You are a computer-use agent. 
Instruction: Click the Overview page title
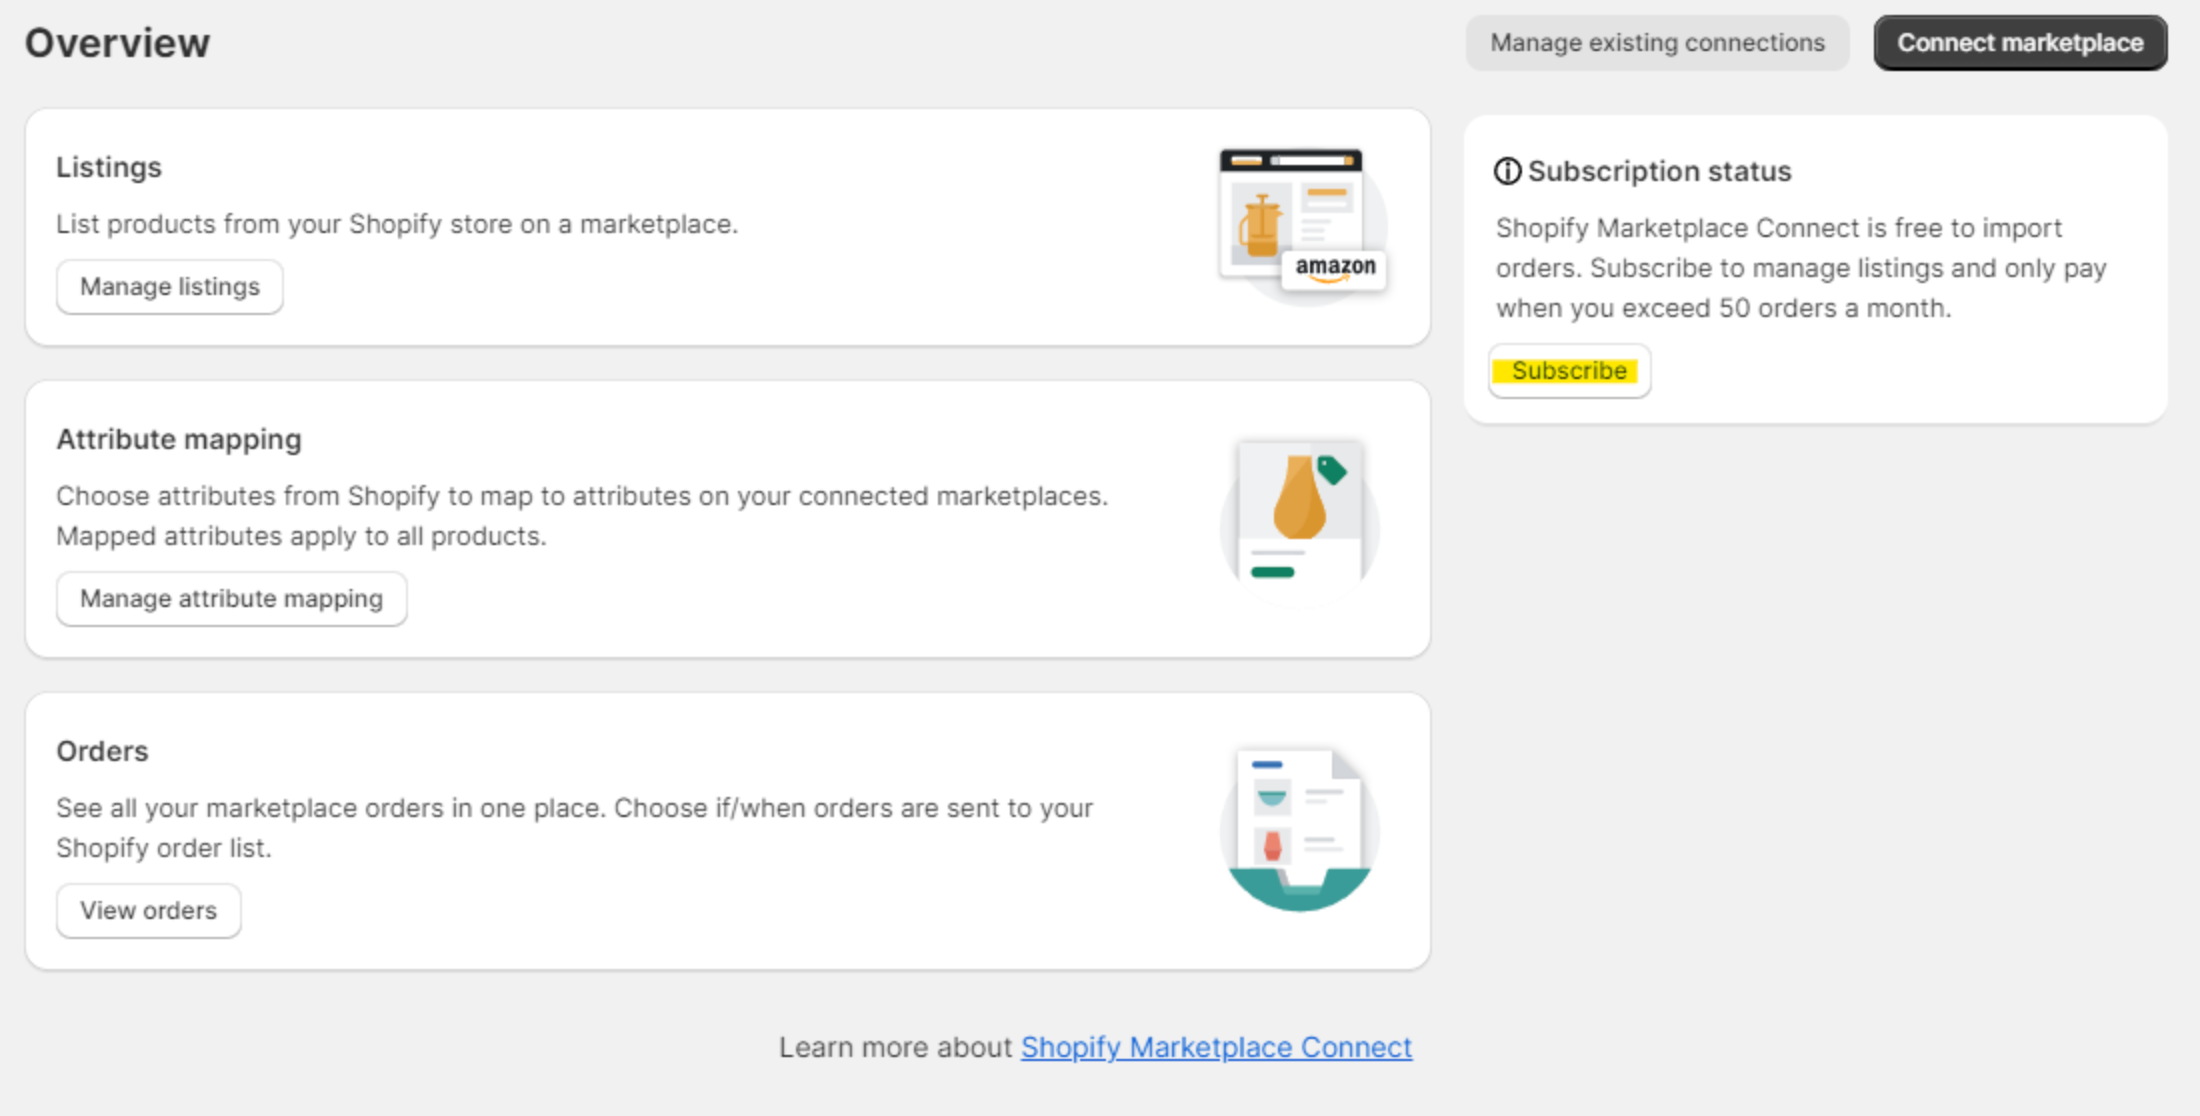pos(117,43)
